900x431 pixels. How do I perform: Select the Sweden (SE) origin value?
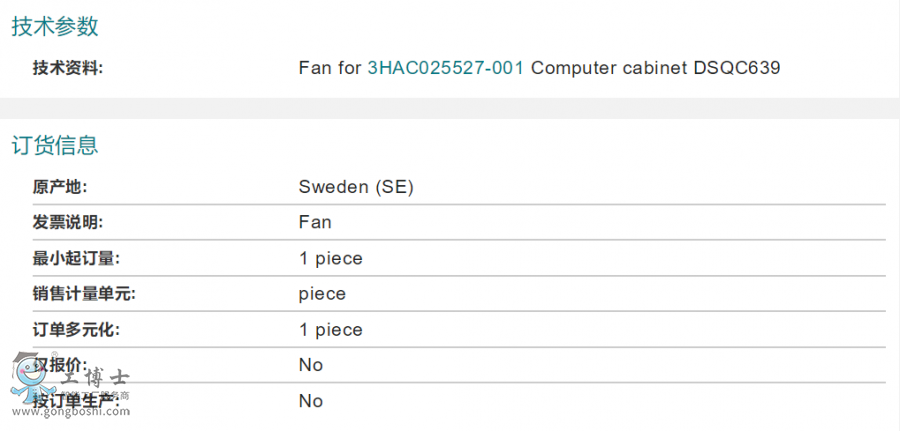click(x=356, y=187)
